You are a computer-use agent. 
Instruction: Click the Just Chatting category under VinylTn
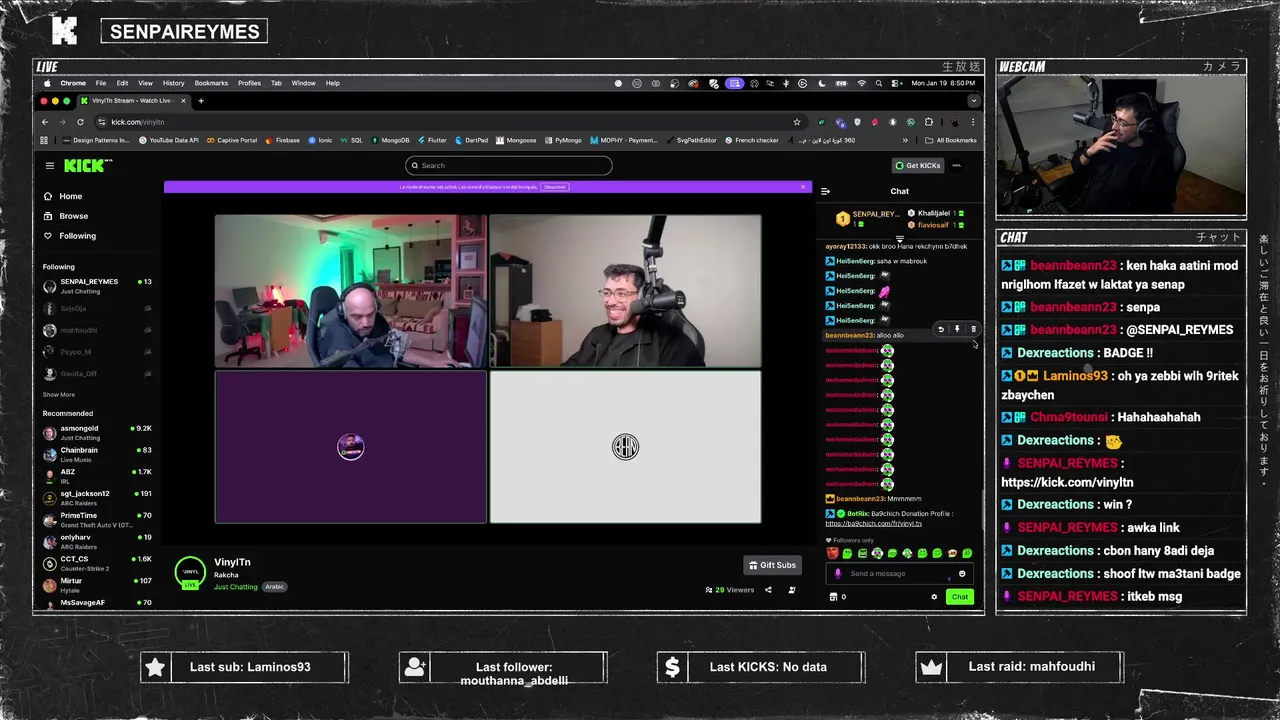pos(236,587)
